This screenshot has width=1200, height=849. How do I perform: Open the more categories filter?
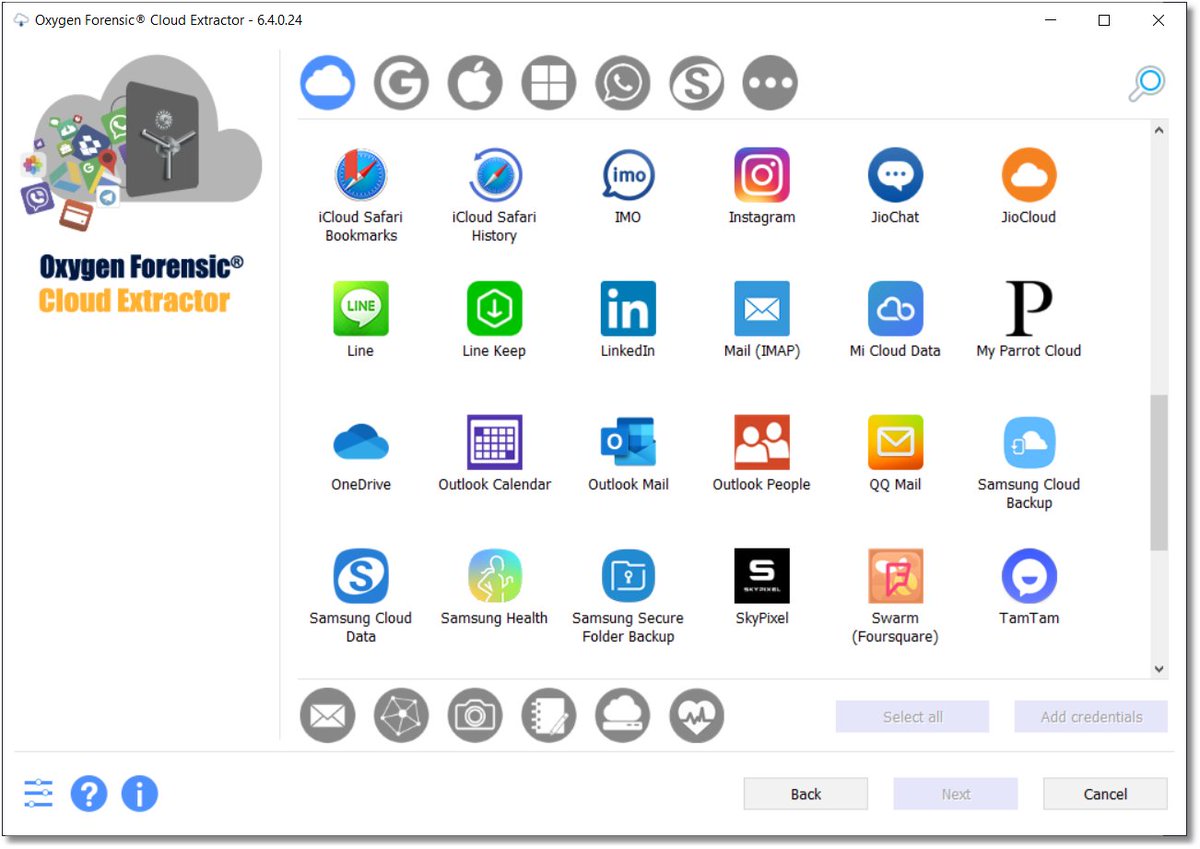pos(770,82)
